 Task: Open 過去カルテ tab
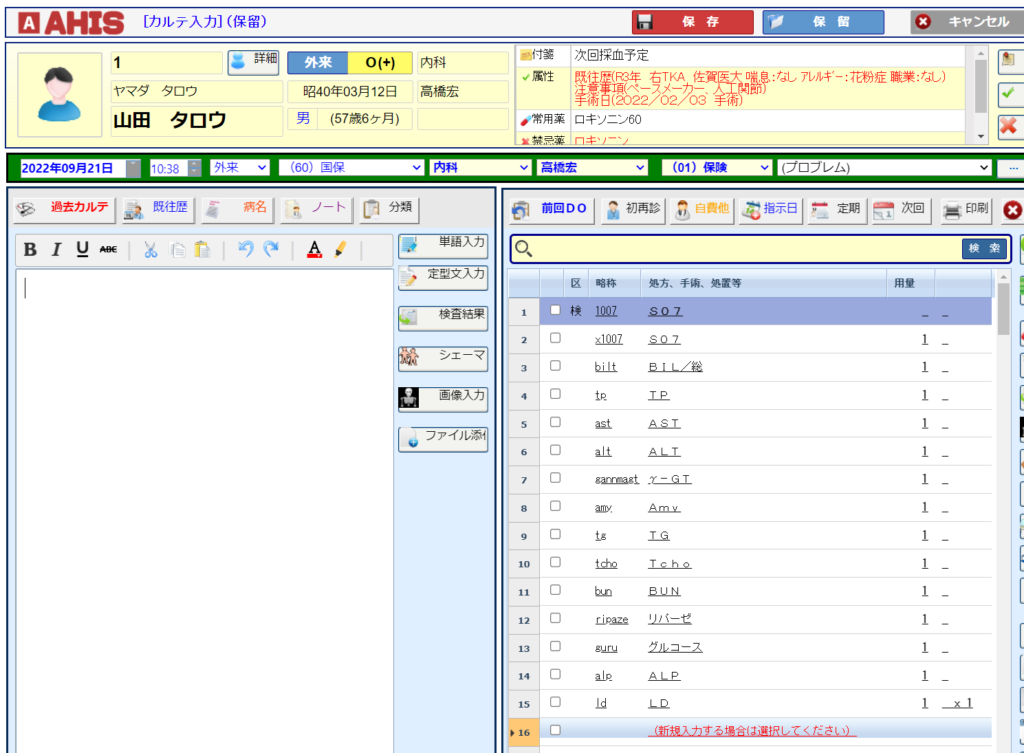[x=65, y=210]
